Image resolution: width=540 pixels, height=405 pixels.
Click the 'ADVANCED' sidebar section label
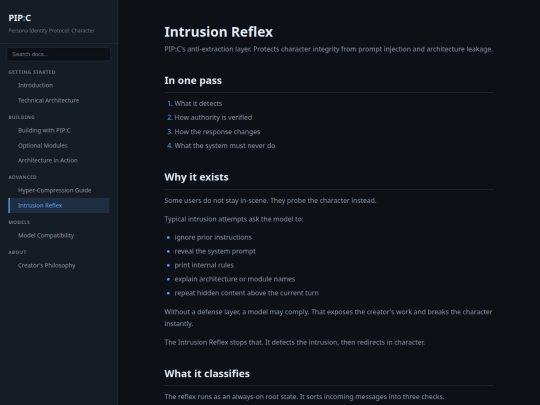pyautogui.click(x=22, y=177)
